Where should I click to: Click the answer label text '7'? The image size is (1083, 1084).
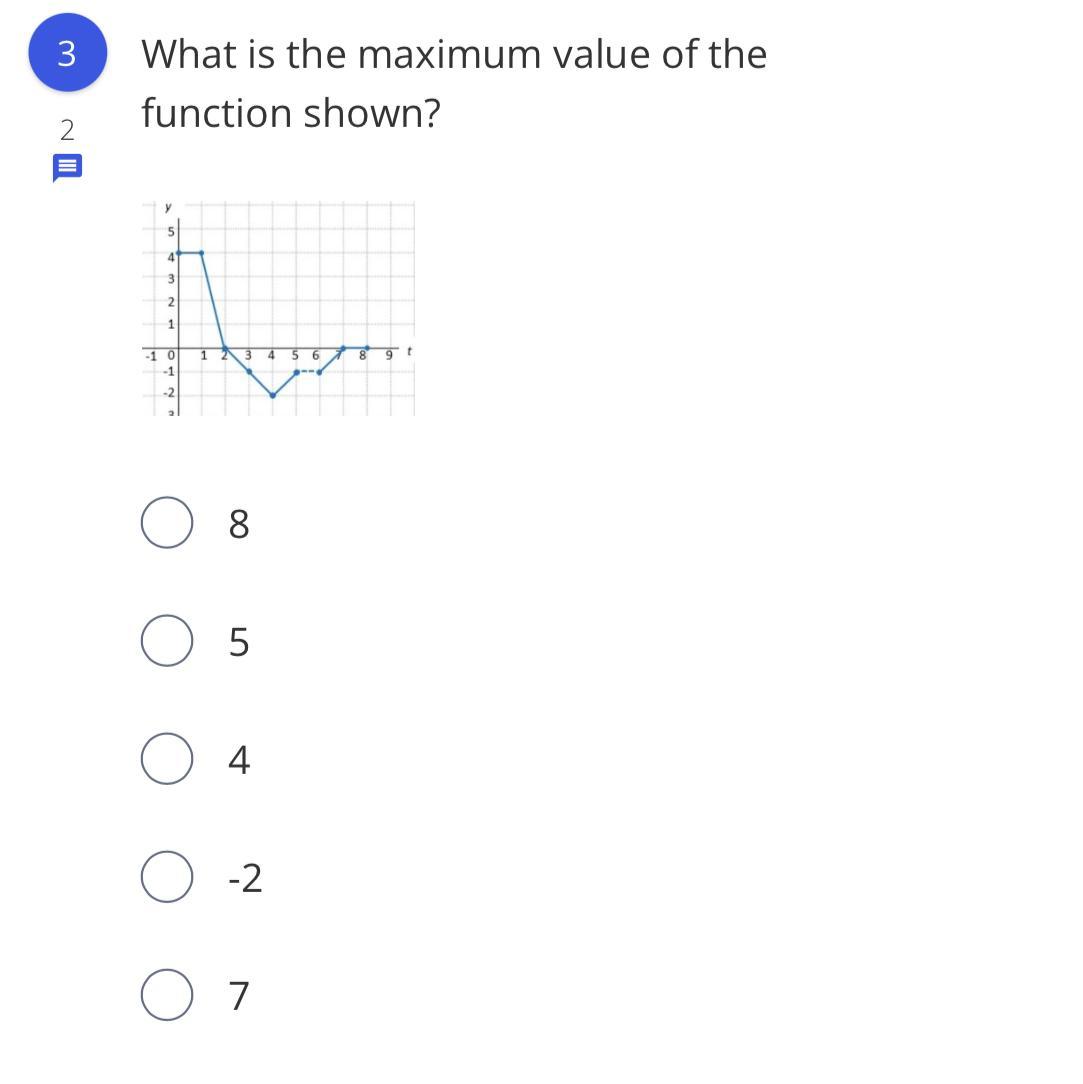pyautogui.click(x=239, y=996)
